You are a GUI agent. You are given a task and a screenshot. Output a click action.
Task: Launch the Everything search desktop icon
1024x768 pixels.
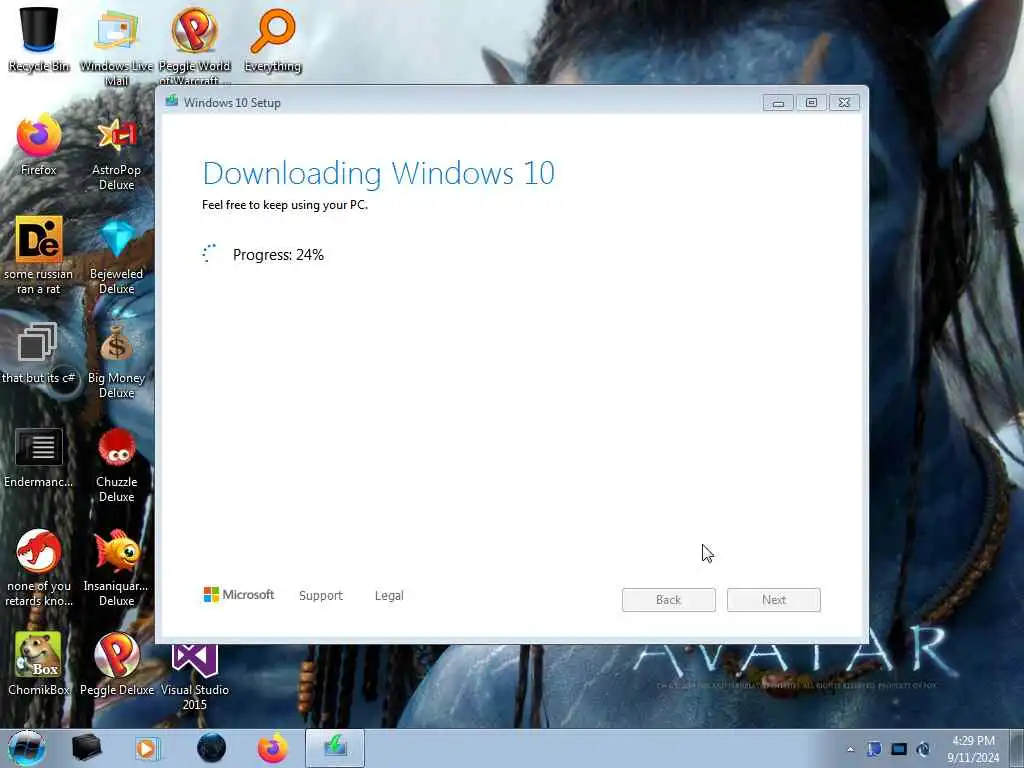[272, 38]
